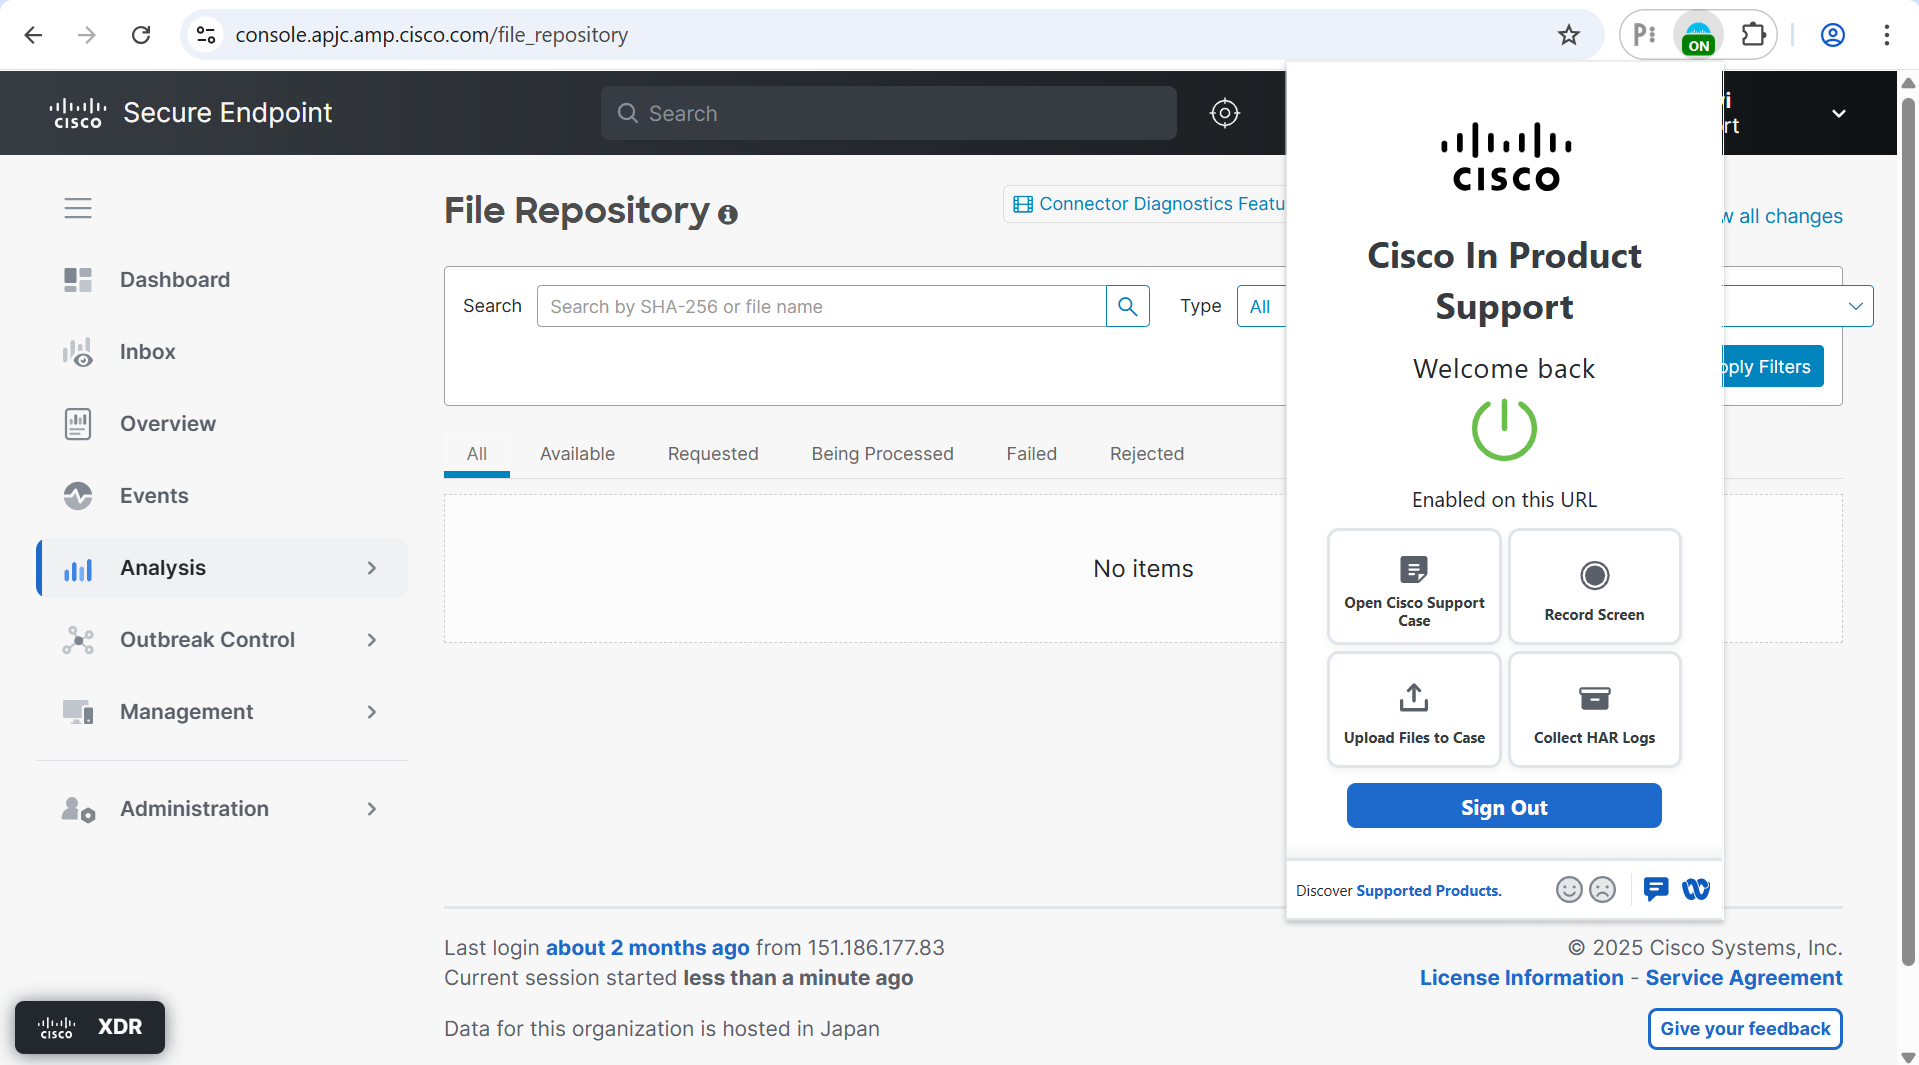
Task: Reload the page
Action: tap(141, 35)
